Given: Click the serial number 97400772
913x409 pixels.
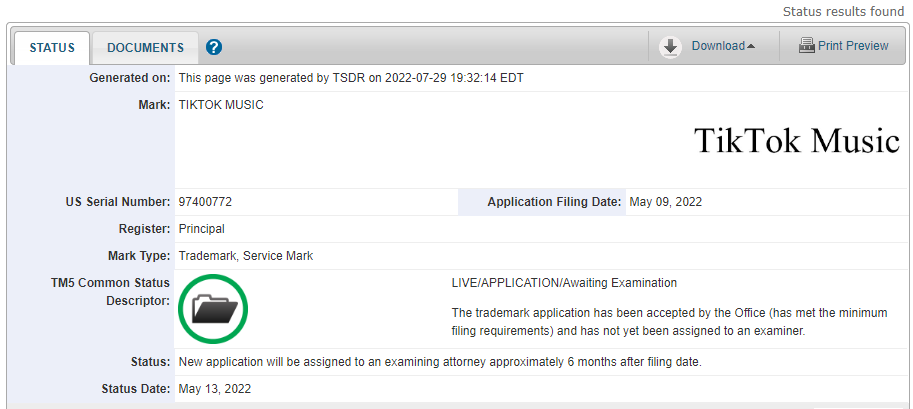Looking at the screenshot, I should [x=205, y=202].
